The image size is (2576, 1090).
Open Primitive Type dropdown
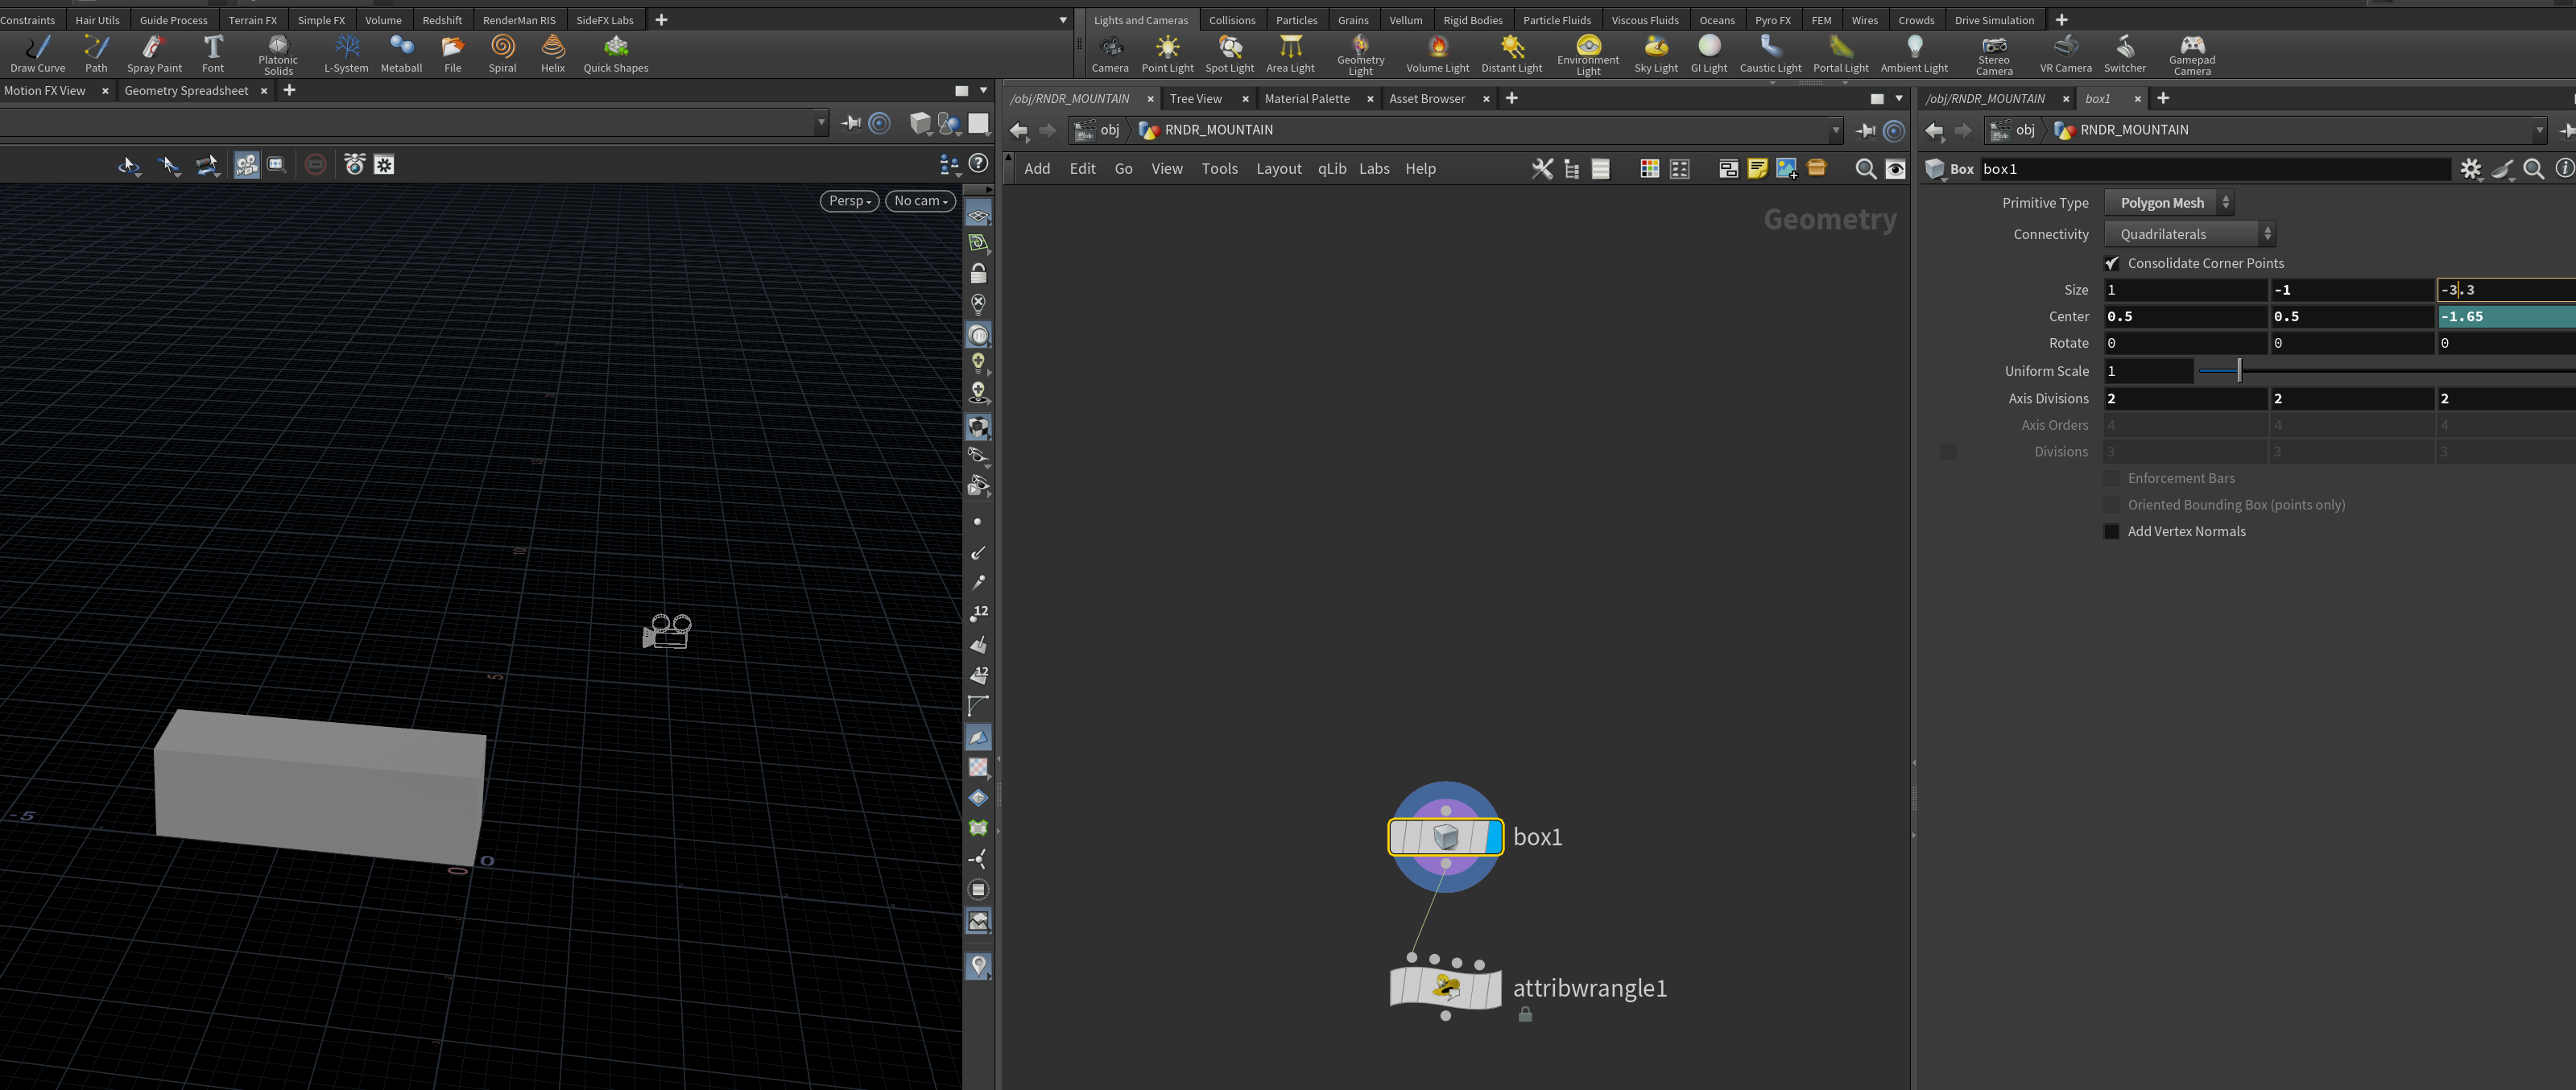click(x=2169, y=203)
